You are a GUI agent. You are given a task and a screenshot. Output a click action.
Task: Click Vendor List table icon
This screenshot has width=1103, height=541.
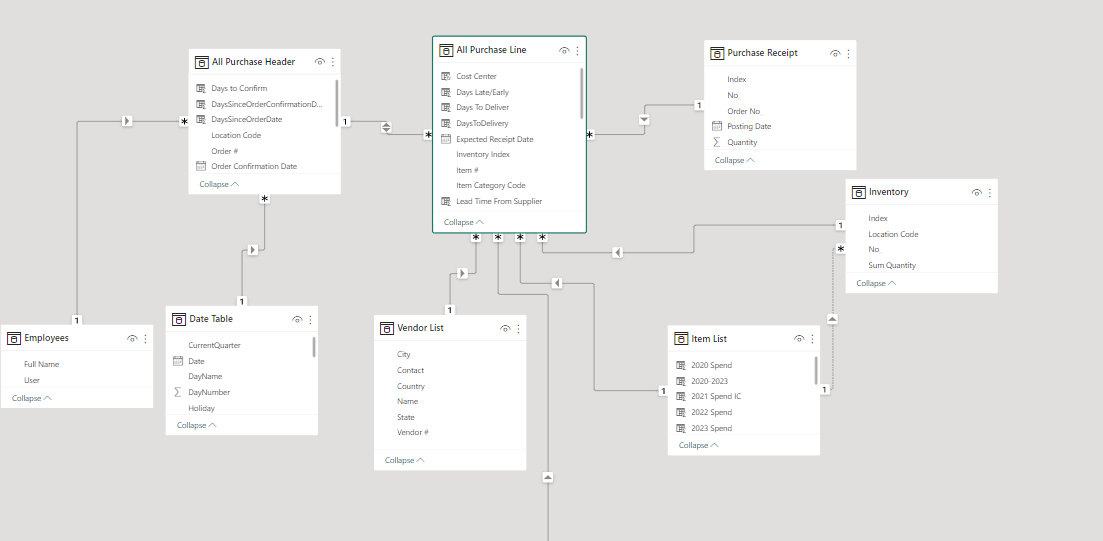coord(387,329)
